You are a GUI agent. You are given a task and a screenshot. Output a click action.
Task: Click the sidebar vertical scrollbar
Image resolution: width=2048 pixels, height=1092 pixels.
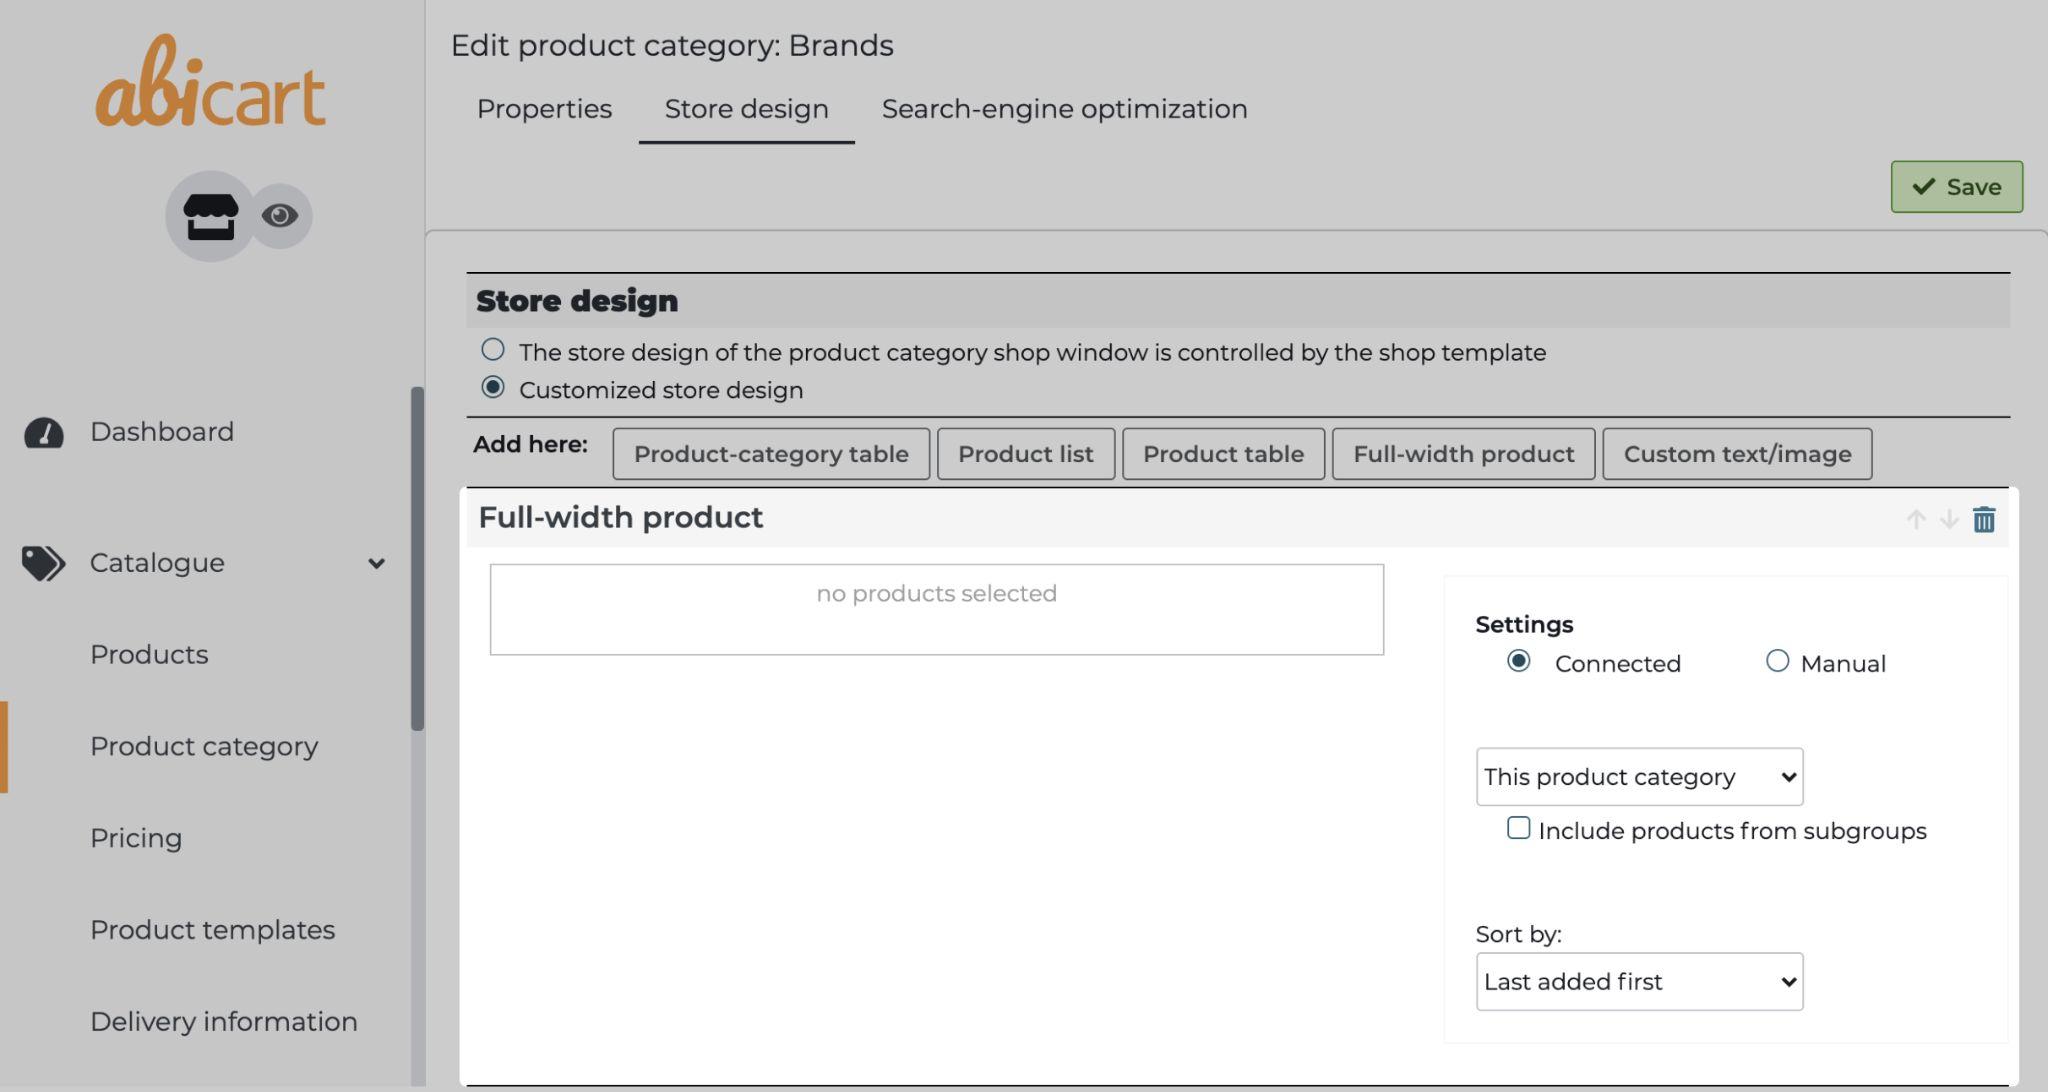pyautogui.click(x=417, y=558)
